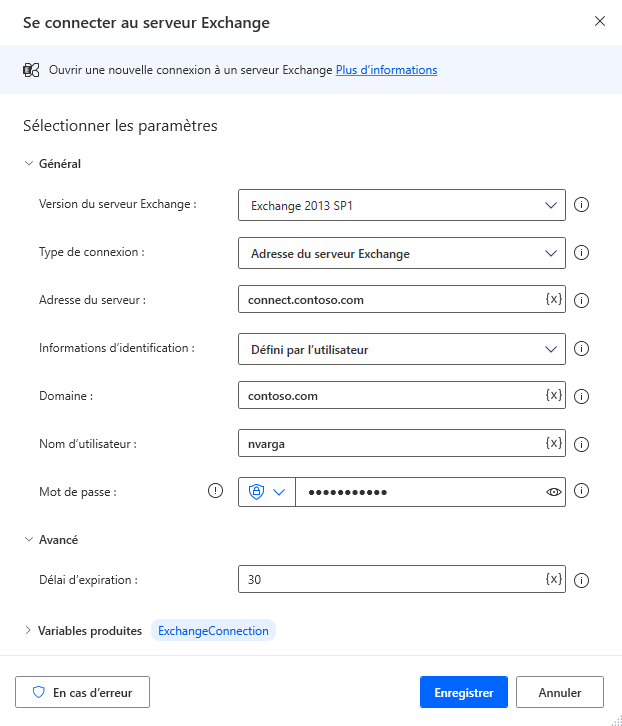Viewport: 622px width, 726px height.
Task: Click info icon for Version du serveur Exchange
Action: (581, 204)
